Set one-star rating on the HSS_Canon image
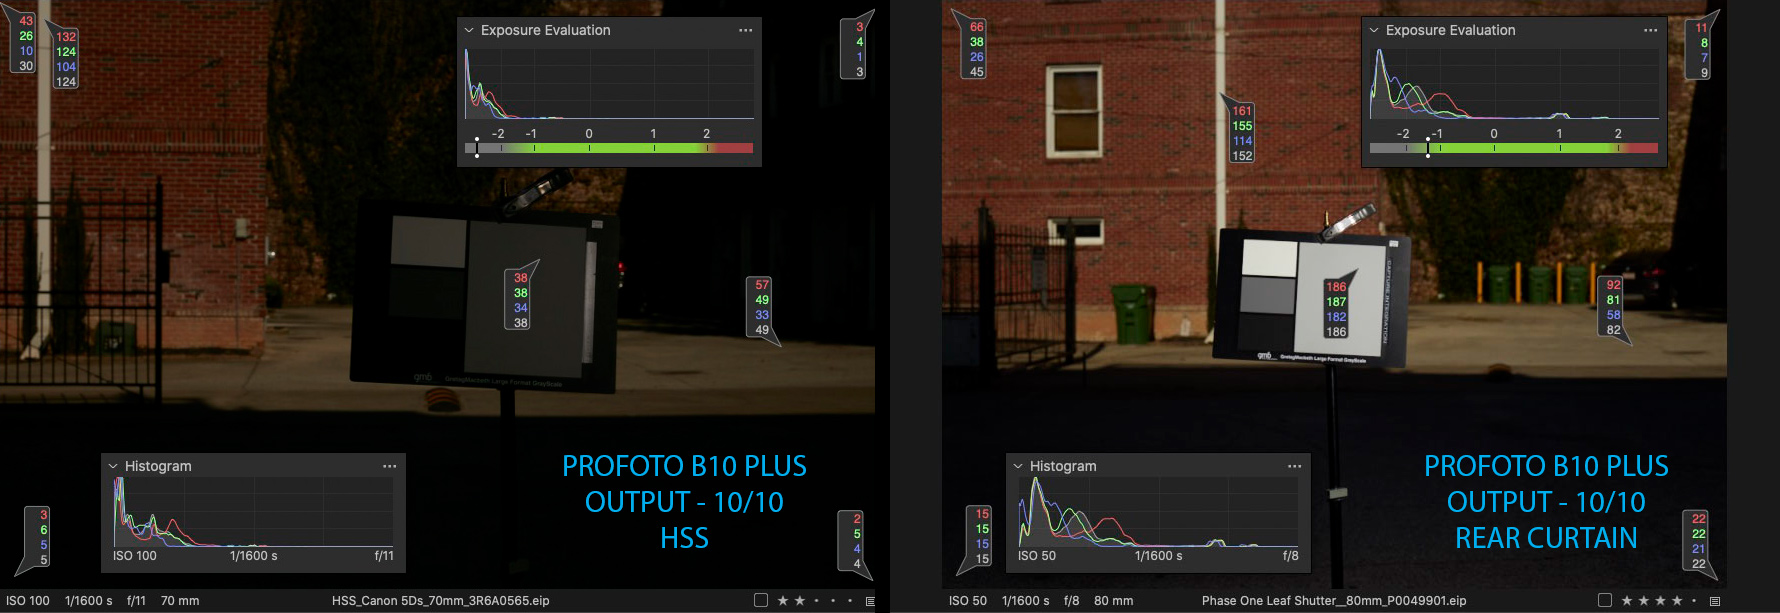The width and height of the screenshot is (1780, 613). click(x=783, y=601)
